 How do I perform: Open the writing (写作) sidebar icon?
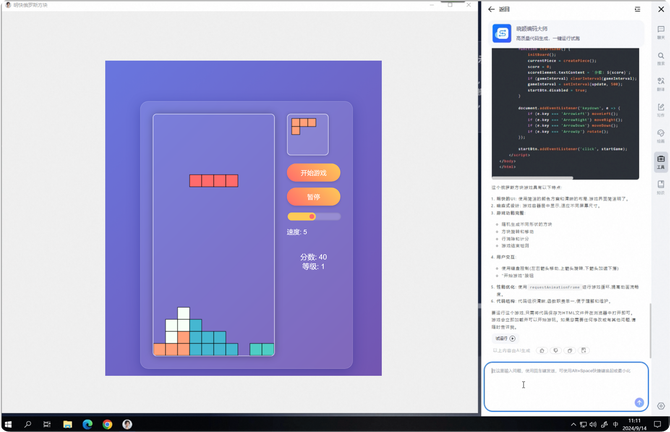click(x=661, y=110)
